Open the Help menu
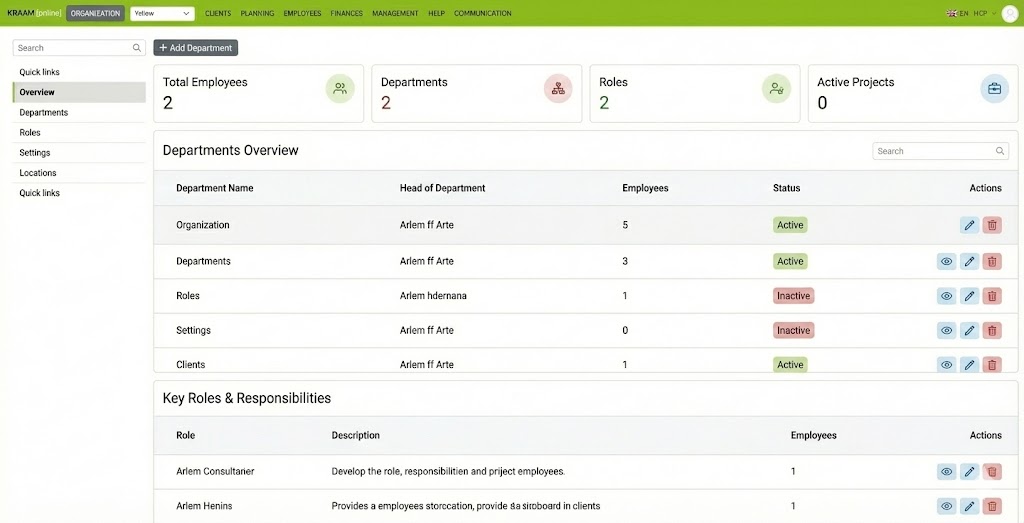 (x=436, y=13)
